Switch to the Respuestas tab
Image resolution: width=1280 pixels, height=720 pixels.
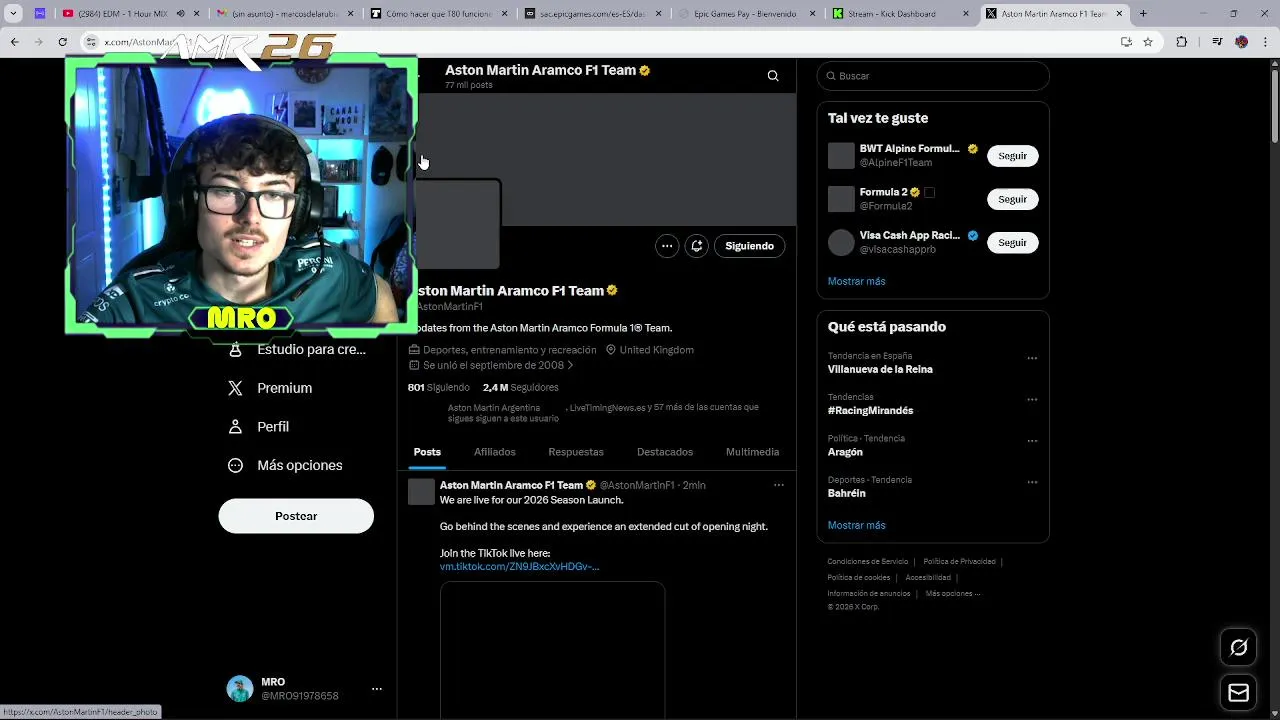point(576,452)
